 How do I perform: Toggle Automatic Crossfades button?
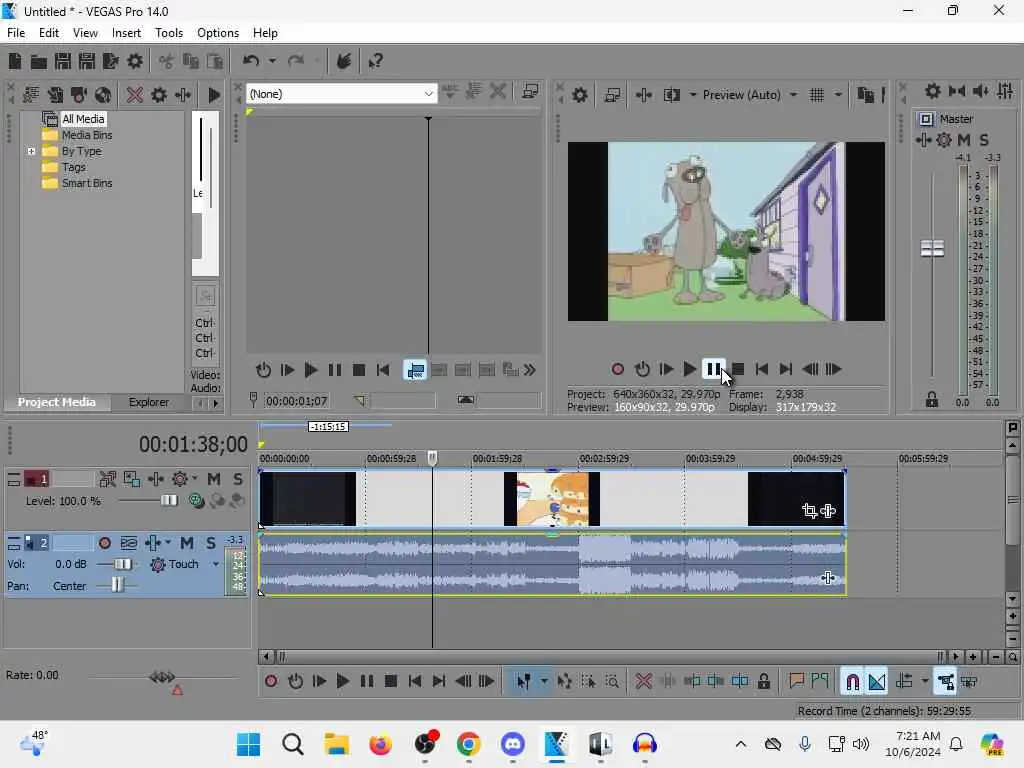pos(876,681)
